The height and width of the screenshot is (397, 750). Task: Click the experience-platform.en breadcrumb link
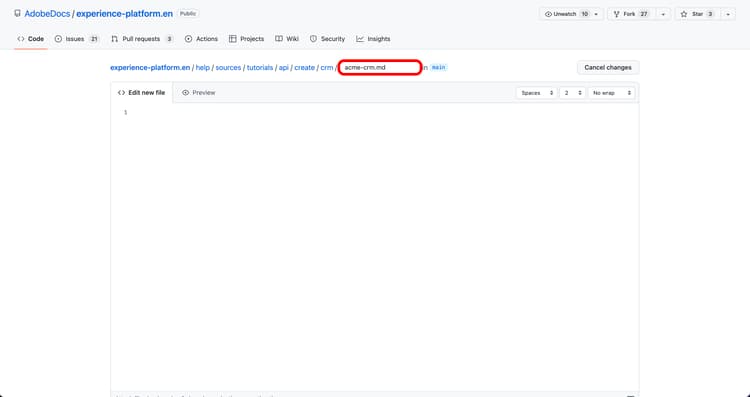(x=150, y=67)
